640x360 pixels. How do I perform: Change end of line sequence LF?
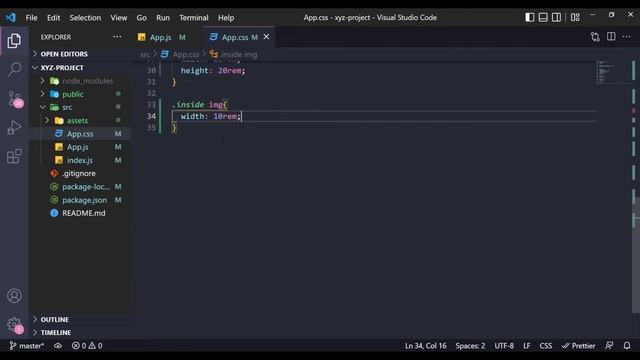pos(527,346)
